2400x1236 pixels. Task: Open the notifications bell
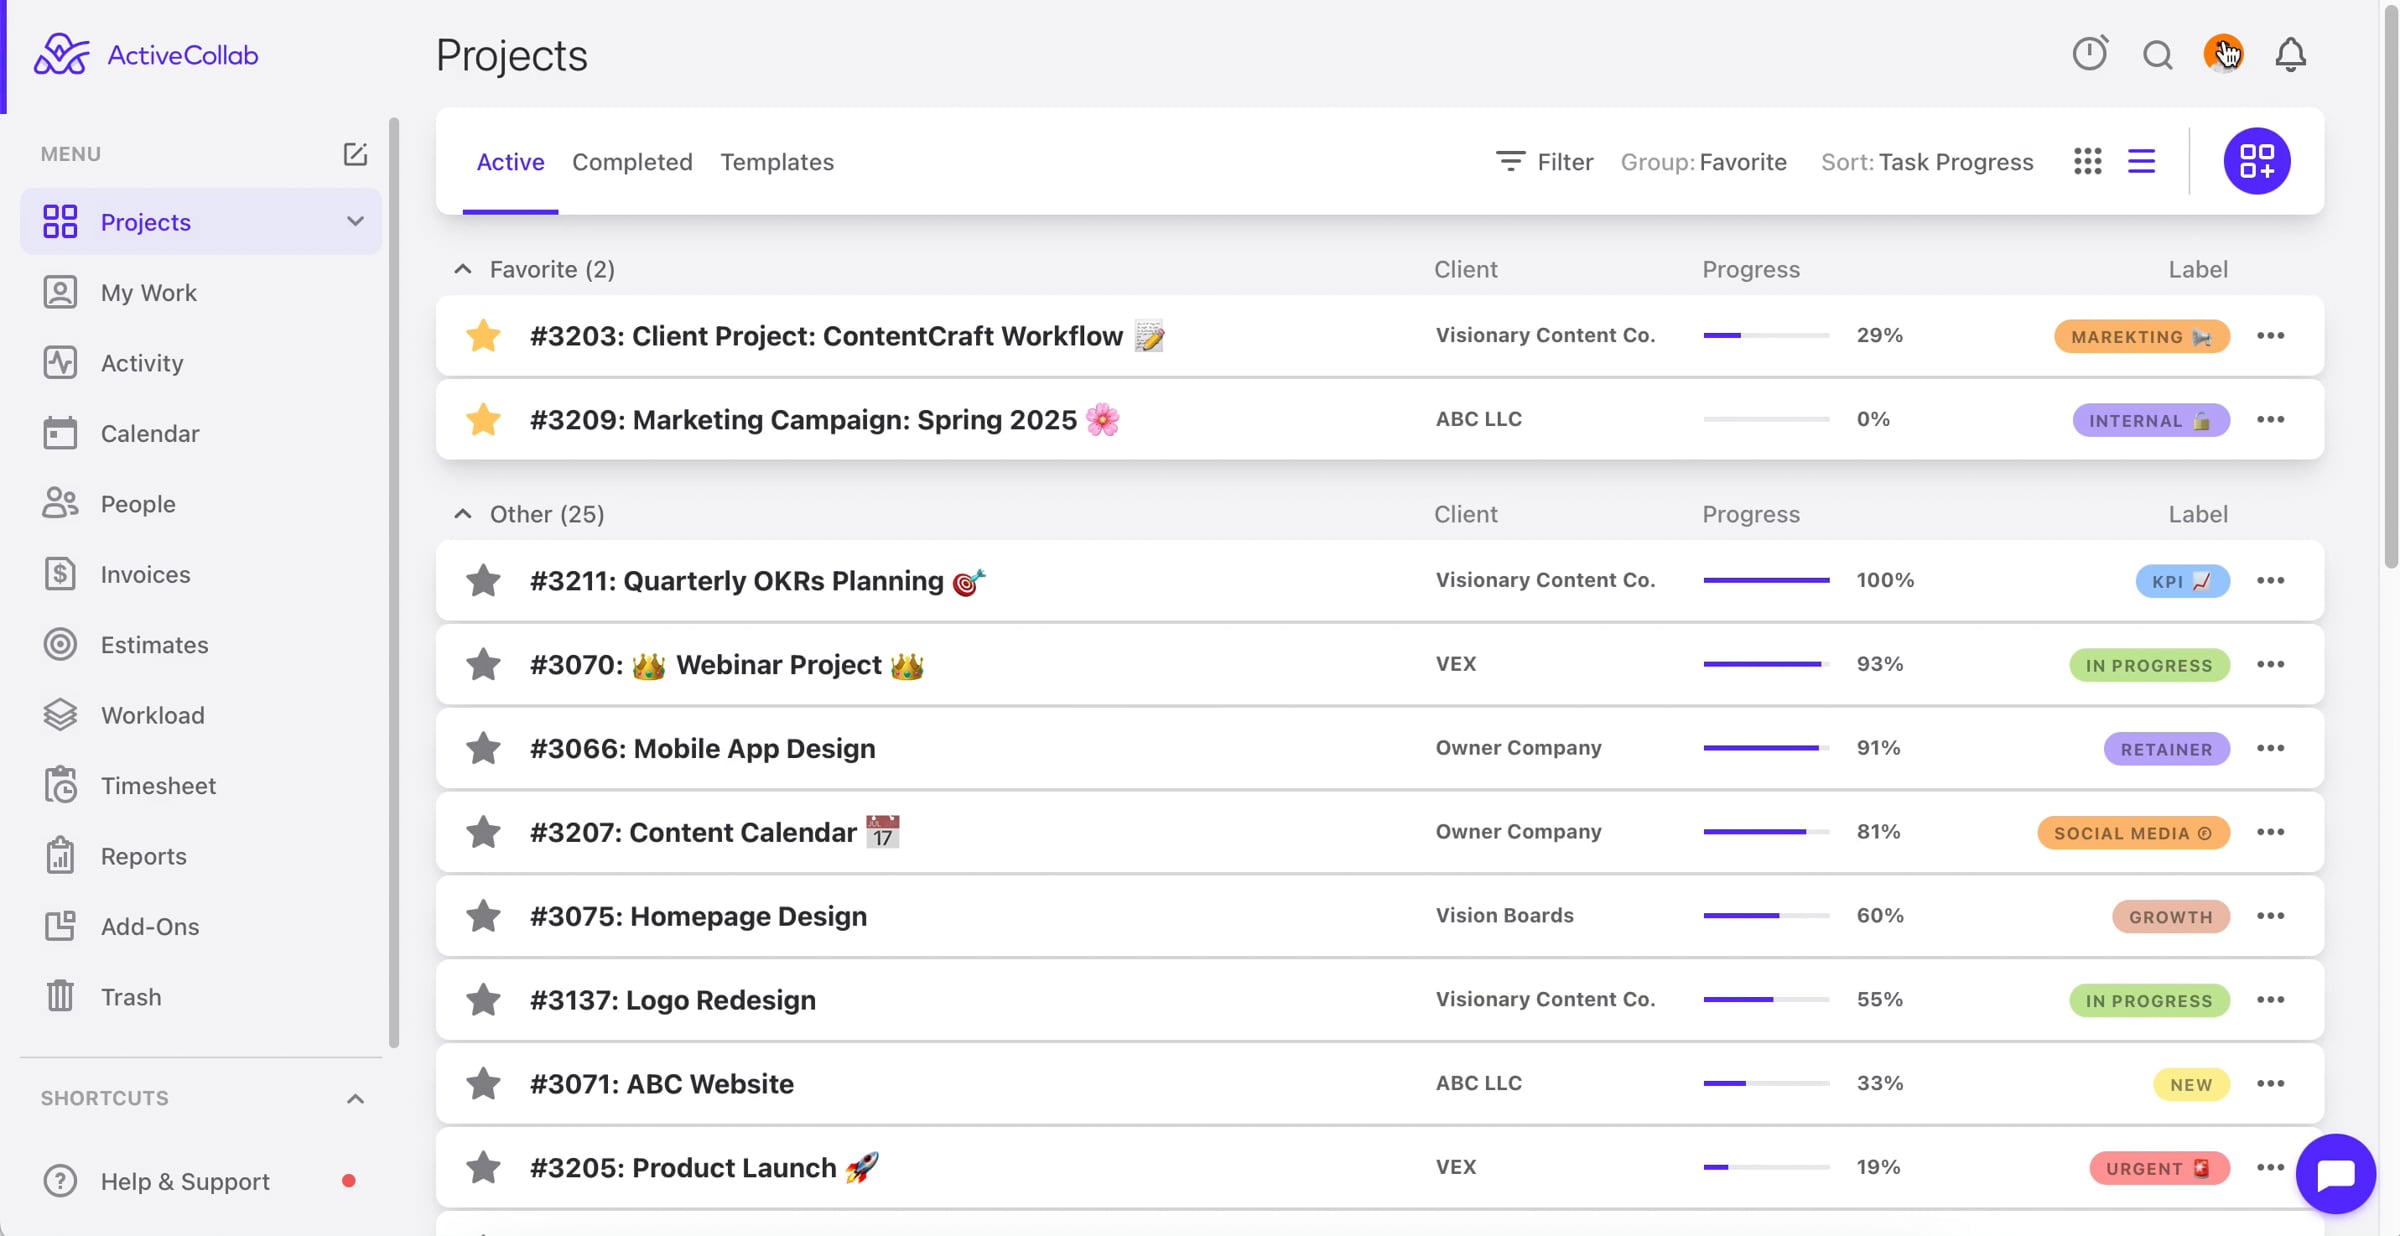[2290, 54]
